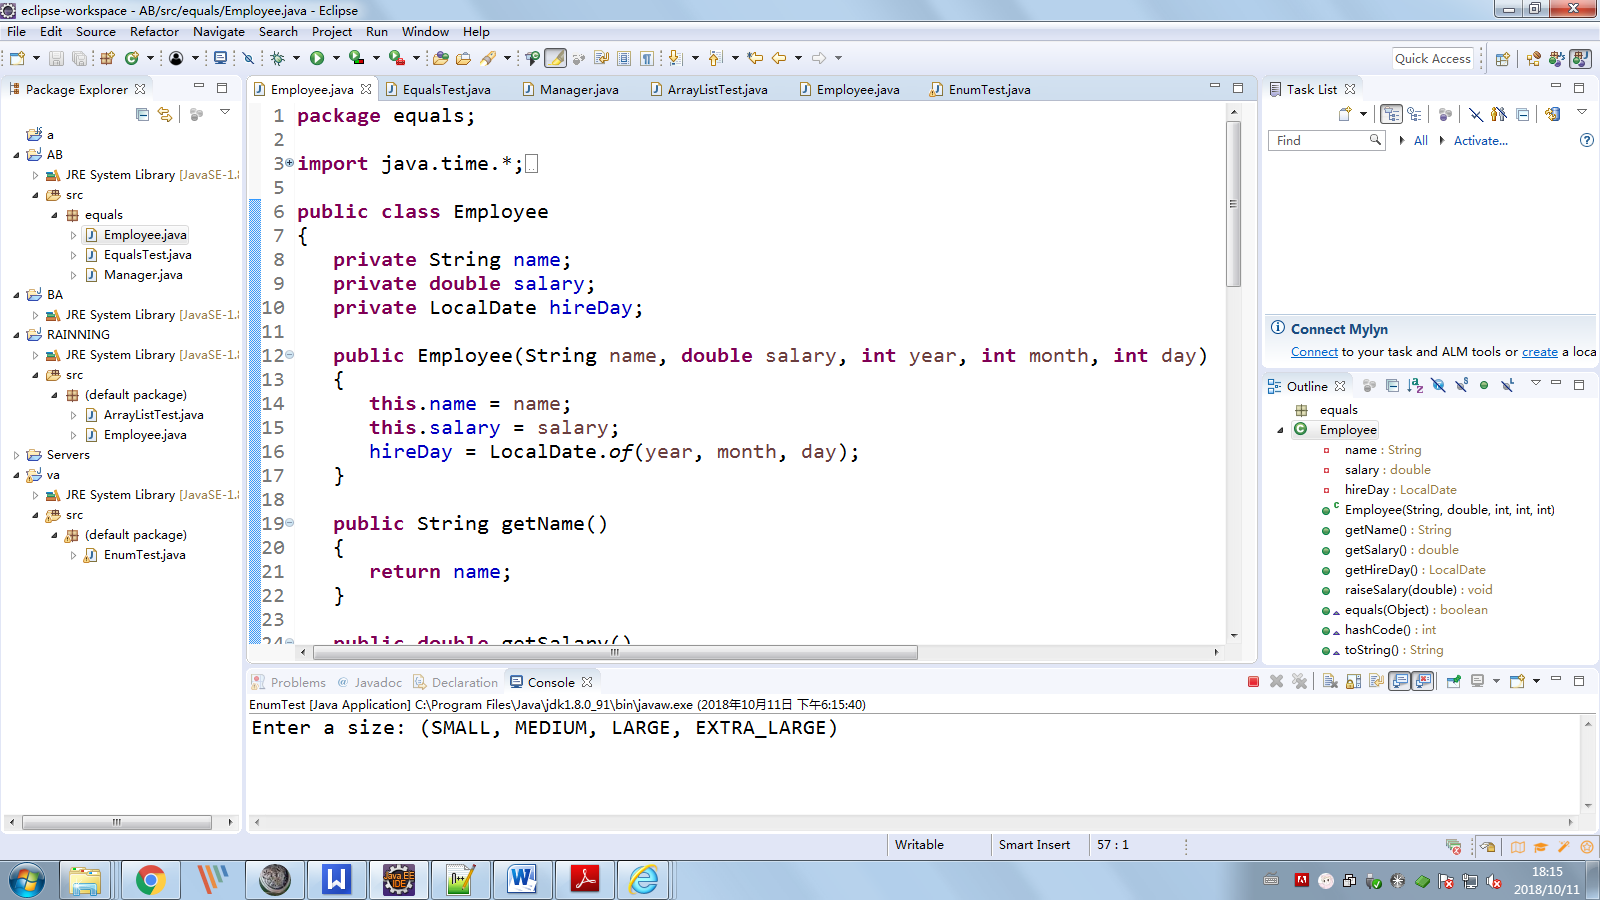Image resolution: width=1600 pixels, height=900 pixels.
Task: Click Collapse All icon in Outline
Action: click(1392, 385)
